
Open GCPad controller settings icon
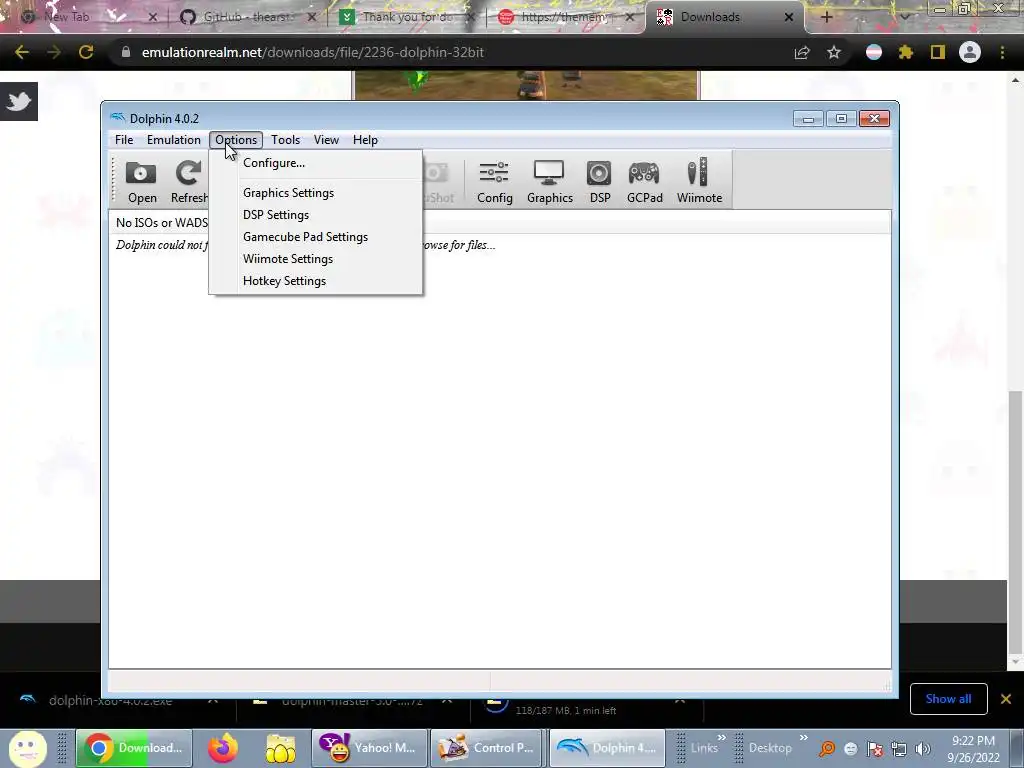tap(645, 182)
